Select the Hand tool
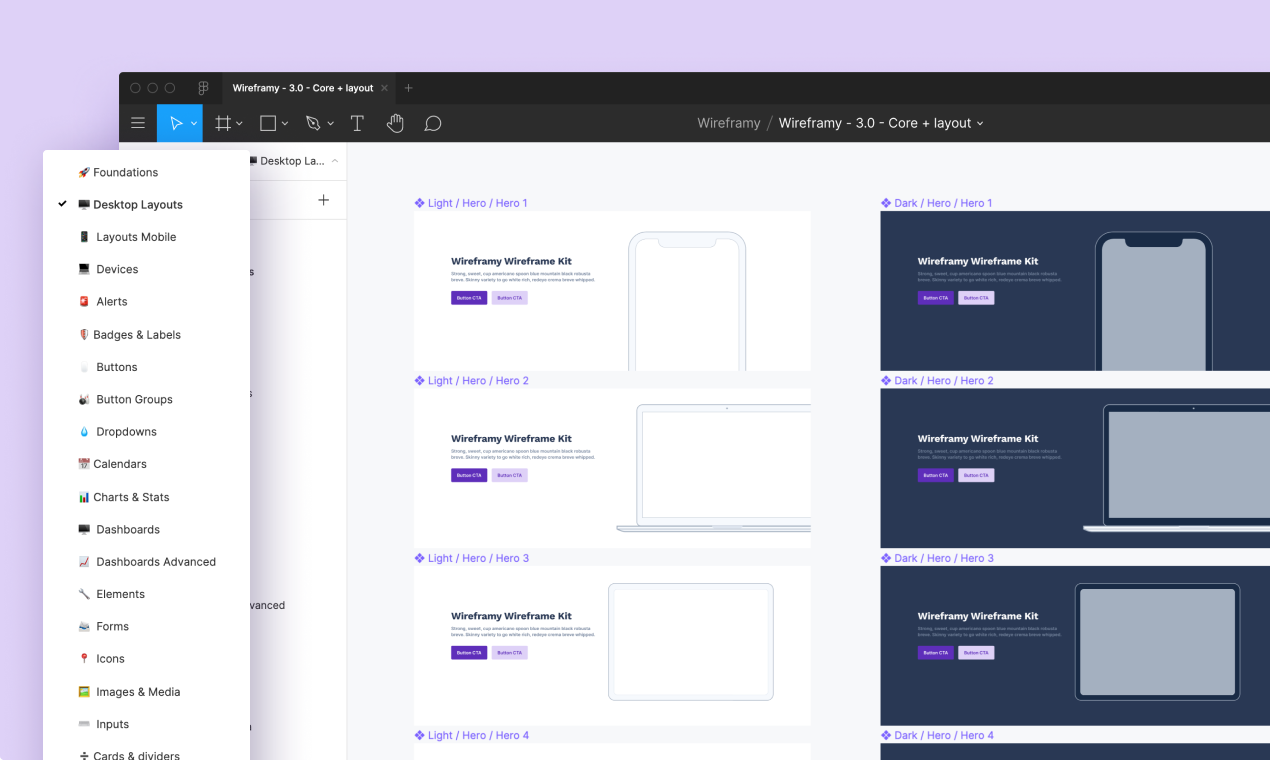Viewport: 1270px width, 760px height. point(395,123)
